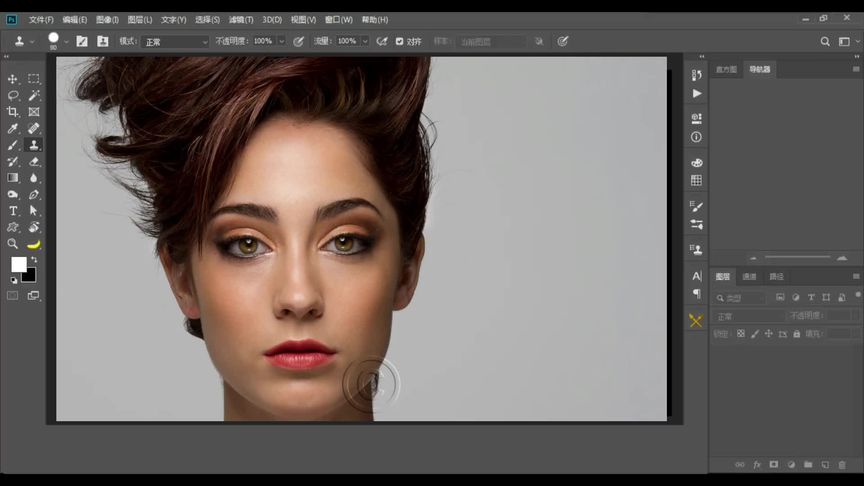This screenshot has width=864, height=486.
Task: Toggle pressure for opacity button
Action: point(297,41)
